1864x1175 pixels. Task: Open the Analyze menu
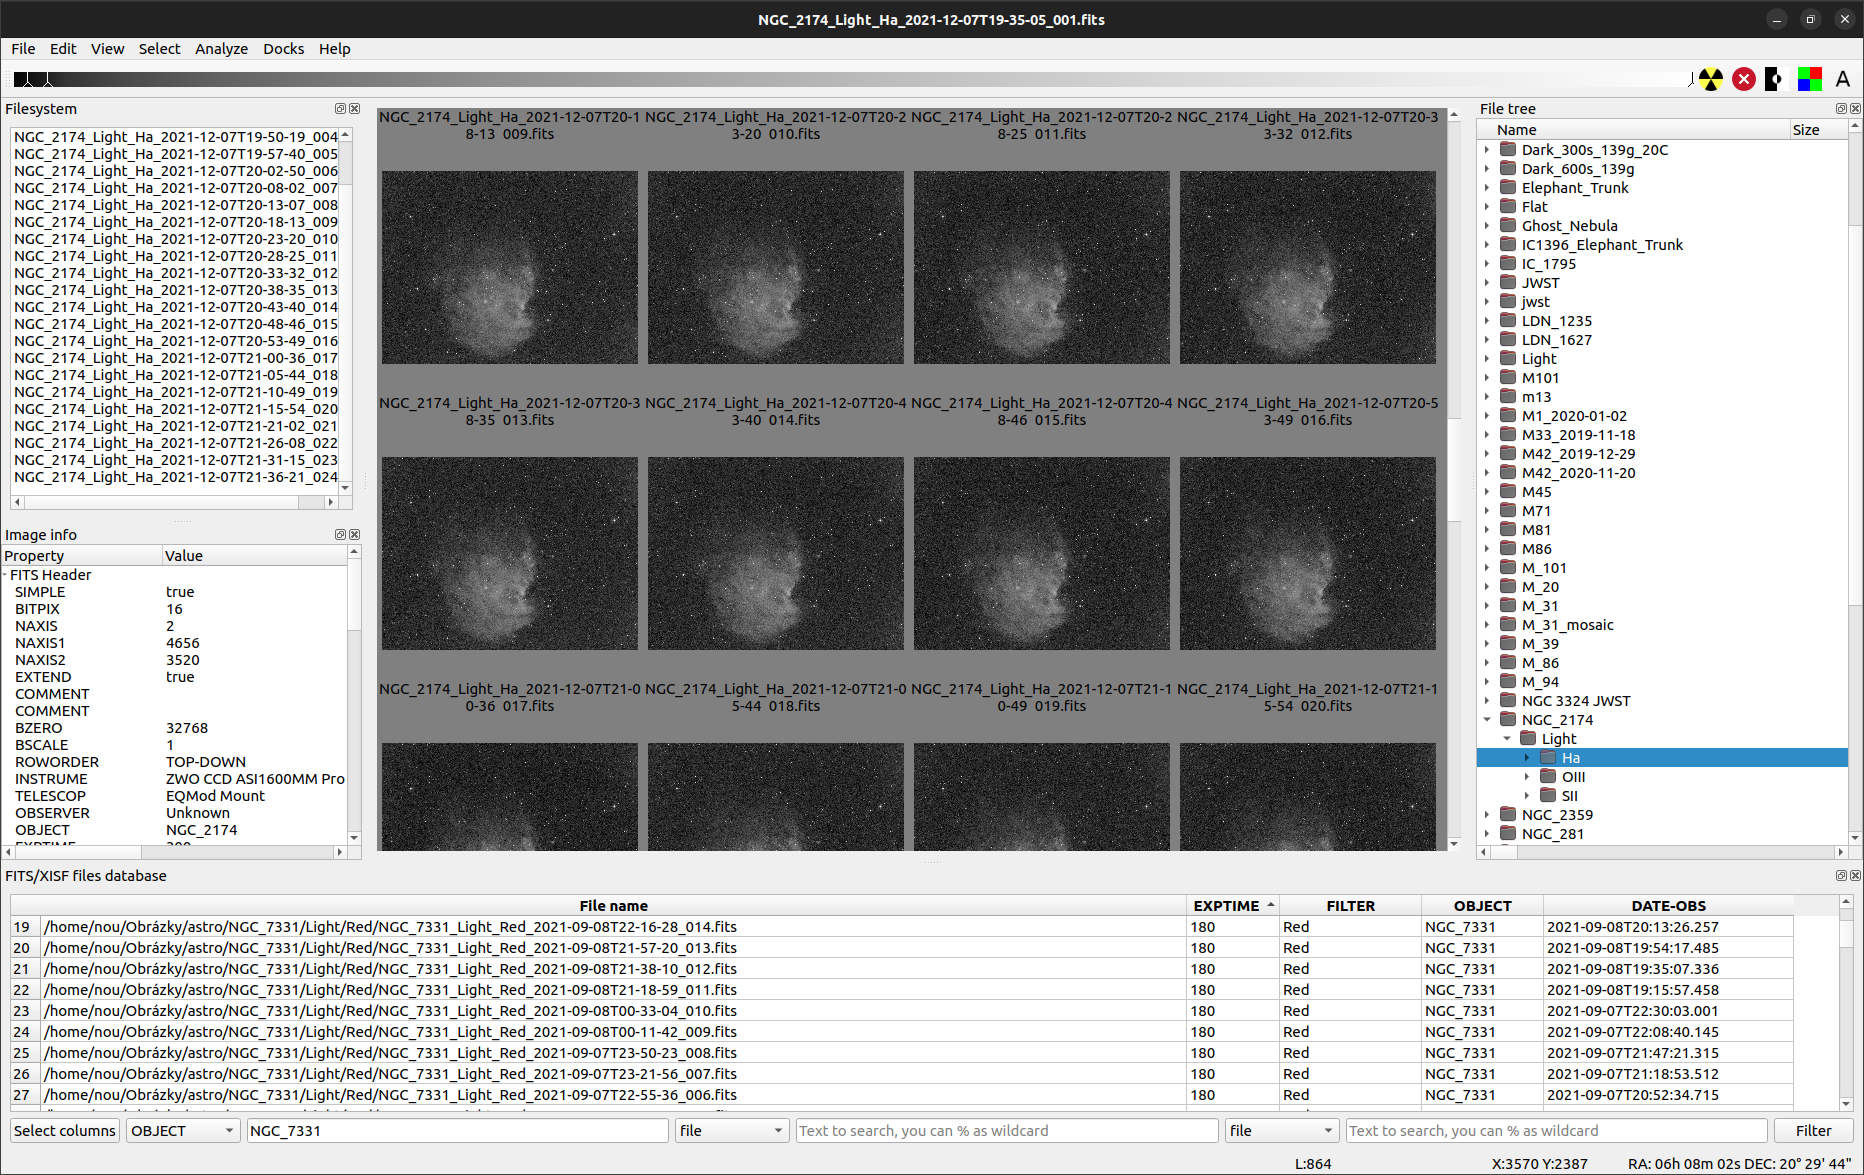coord(221,49)
